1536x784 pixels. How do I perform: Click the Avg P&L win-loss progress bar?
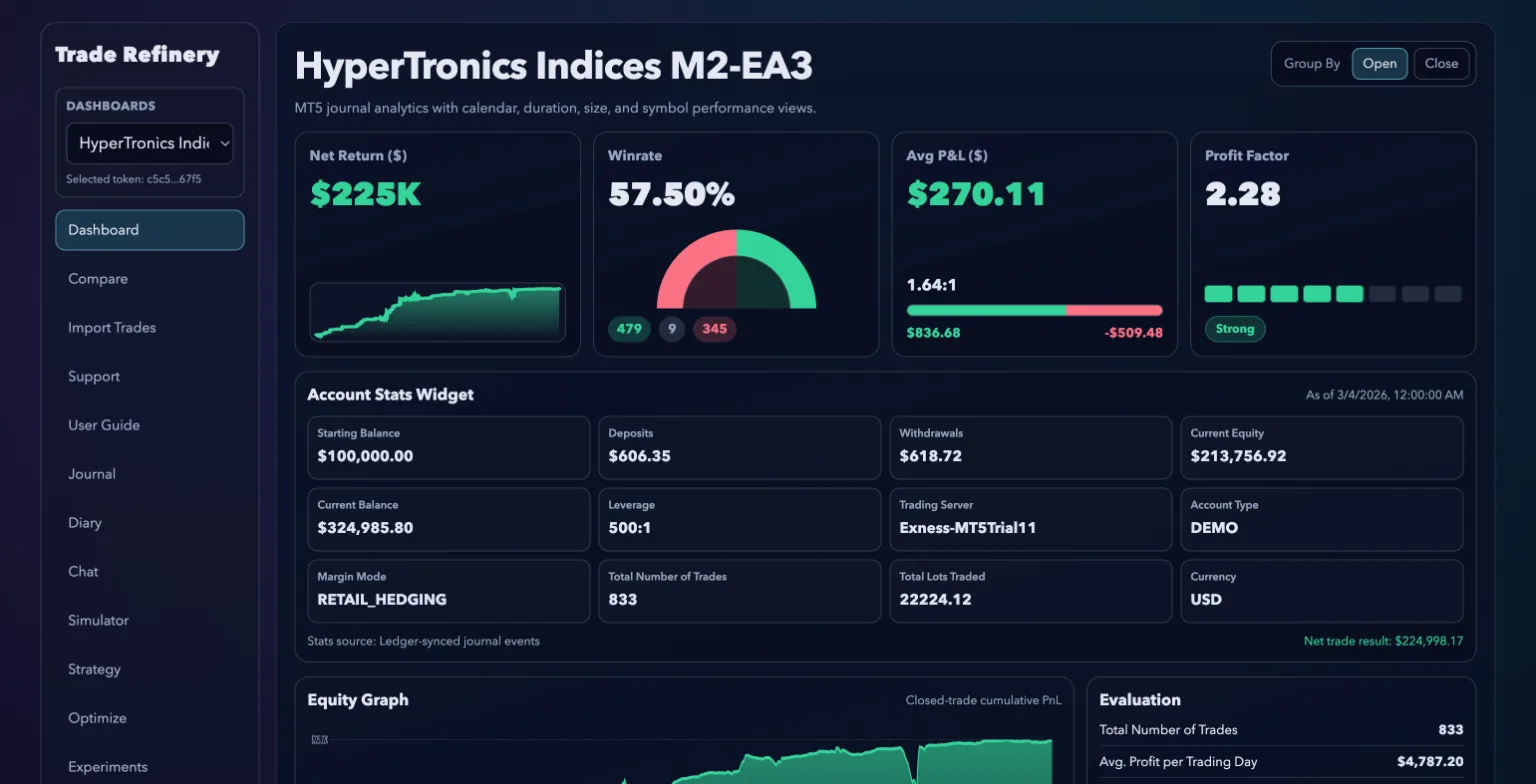click(x=1033, y=310)
